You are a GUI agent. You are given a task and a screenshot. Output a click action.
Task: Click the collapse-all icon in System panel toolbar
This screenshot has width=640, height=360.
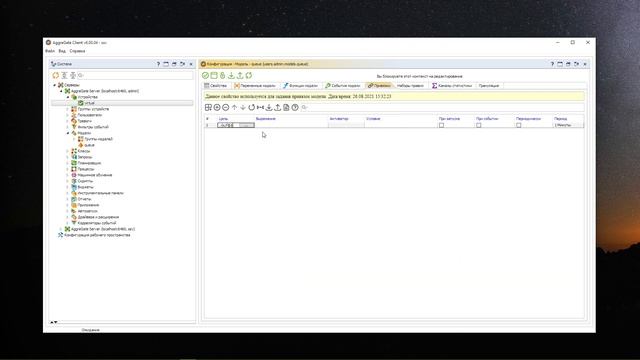pyautogui.click(x=73, y=75)
